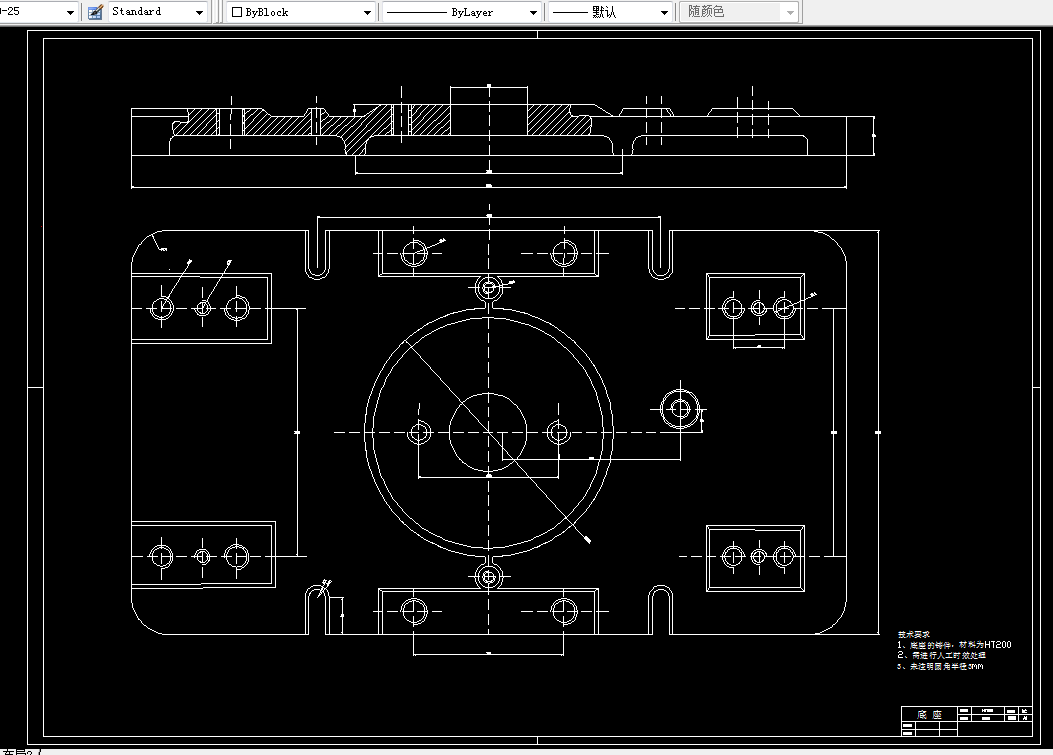Image resolution: width=1053 pixels, height=755 pixels.
Task: Select note line 2 about 人工时效处理
Action: pos(942,656)
